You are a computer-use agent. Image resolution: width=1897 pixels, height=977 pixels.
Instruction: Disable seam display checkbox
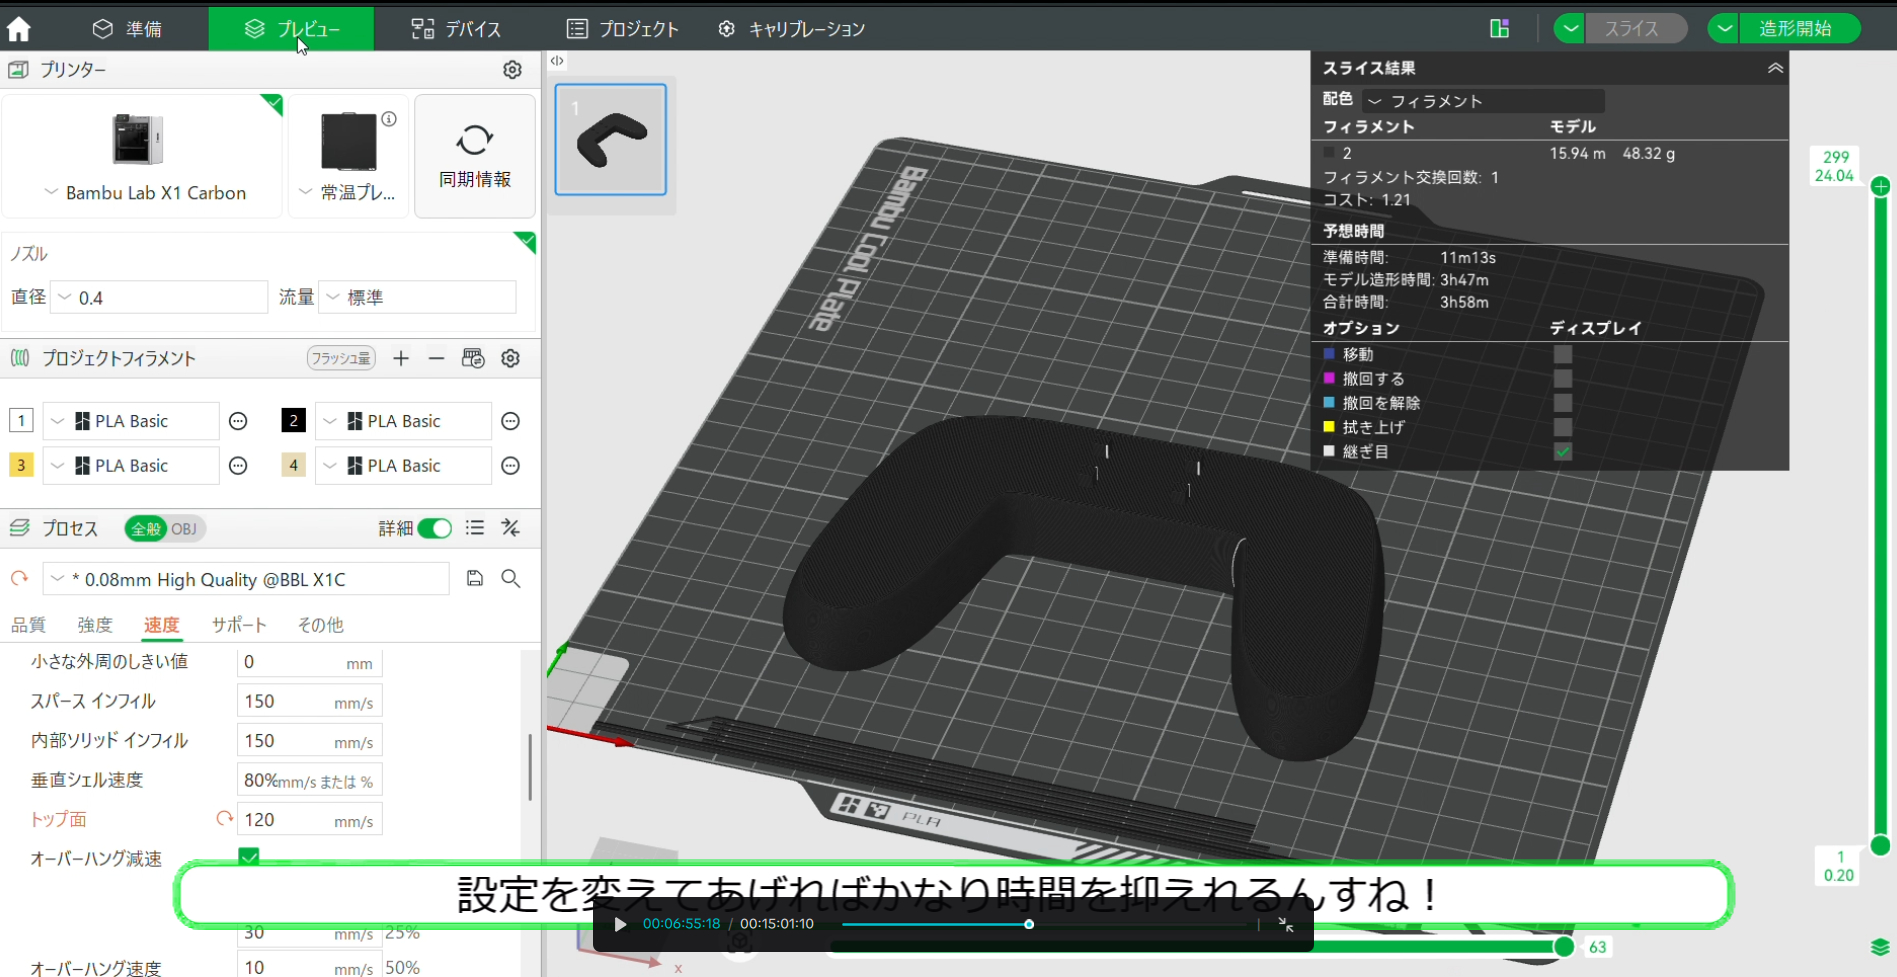point(1563,451)
